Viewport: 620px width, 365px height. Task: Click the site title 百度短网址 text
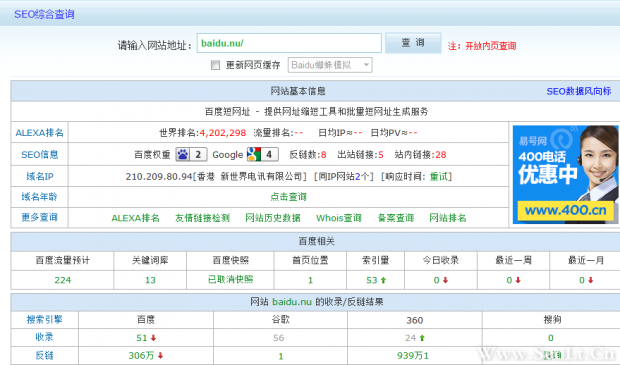pos(227,112)
